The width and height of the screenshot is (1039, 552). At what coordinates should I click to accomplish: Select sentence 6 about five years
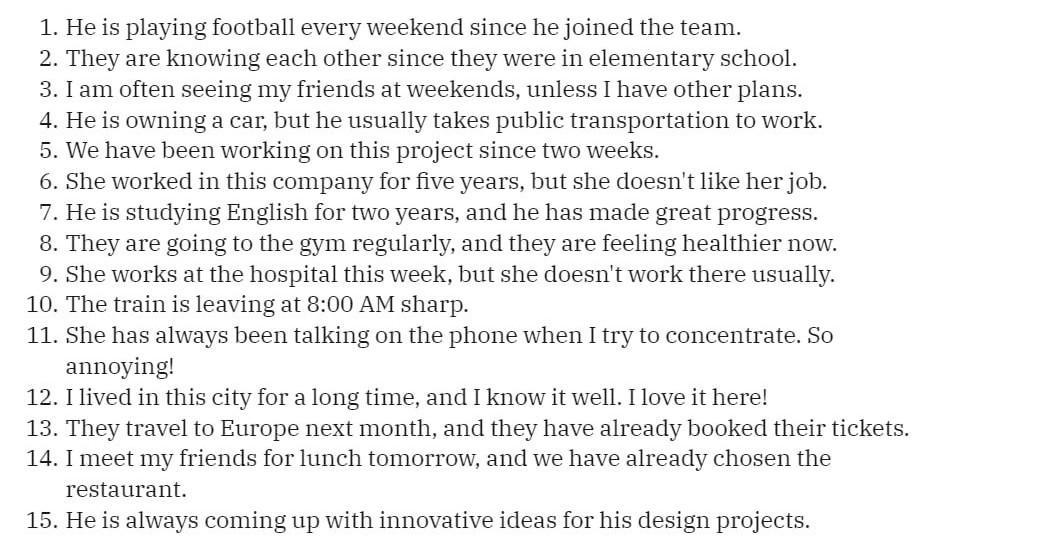coord(446,182)
